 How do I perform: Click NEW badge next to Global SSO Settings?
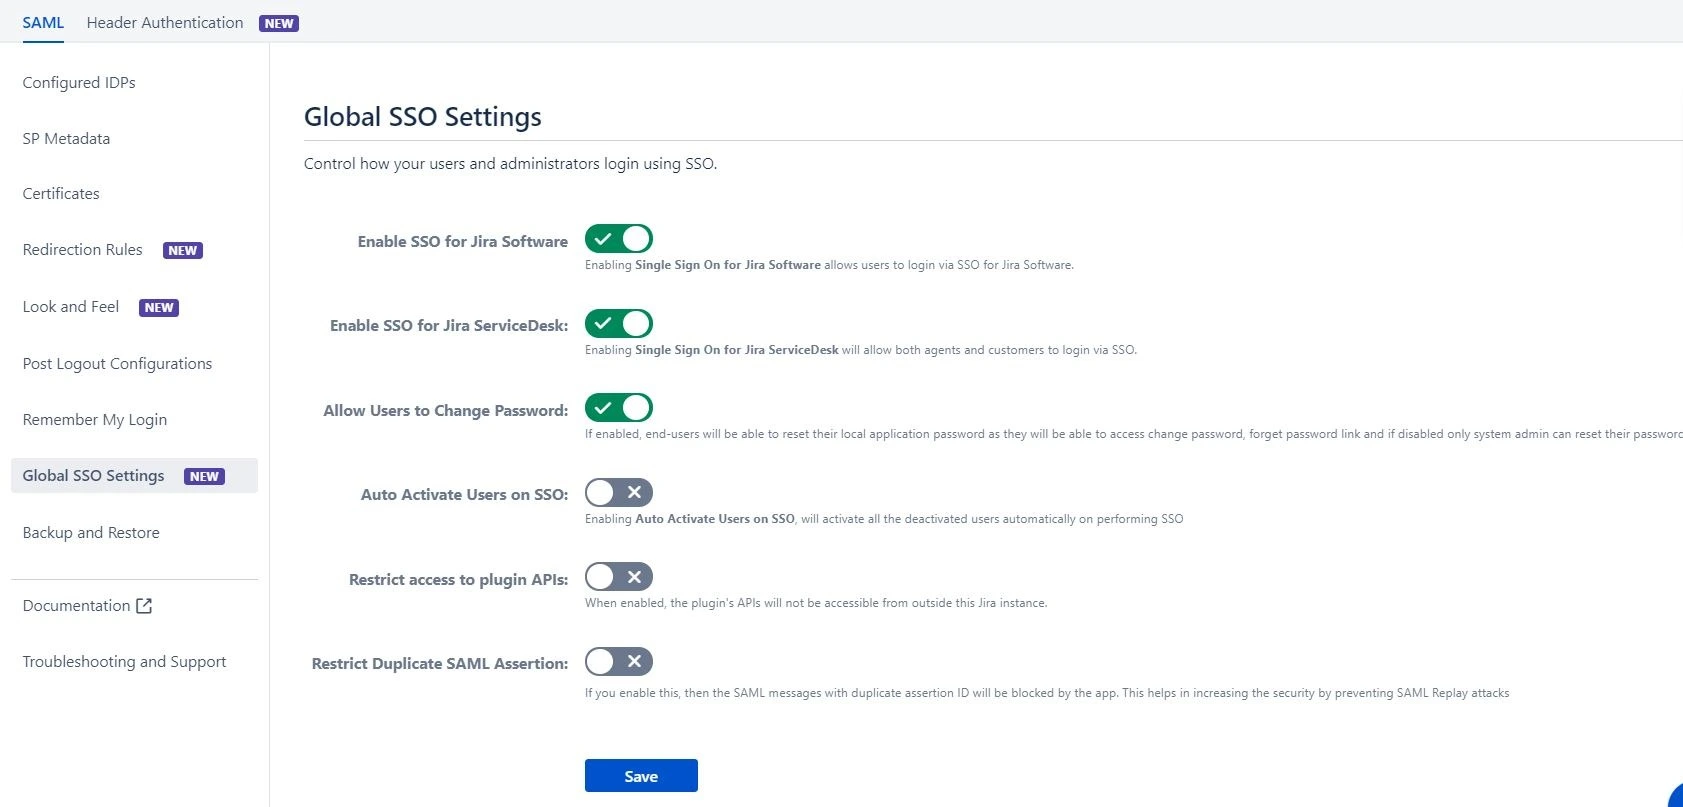(205, 477)
